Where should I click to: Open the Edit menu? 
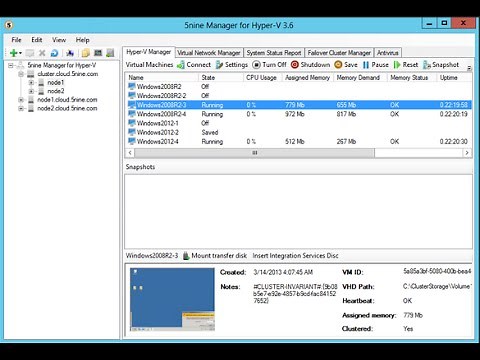click(x=37, y=40)
